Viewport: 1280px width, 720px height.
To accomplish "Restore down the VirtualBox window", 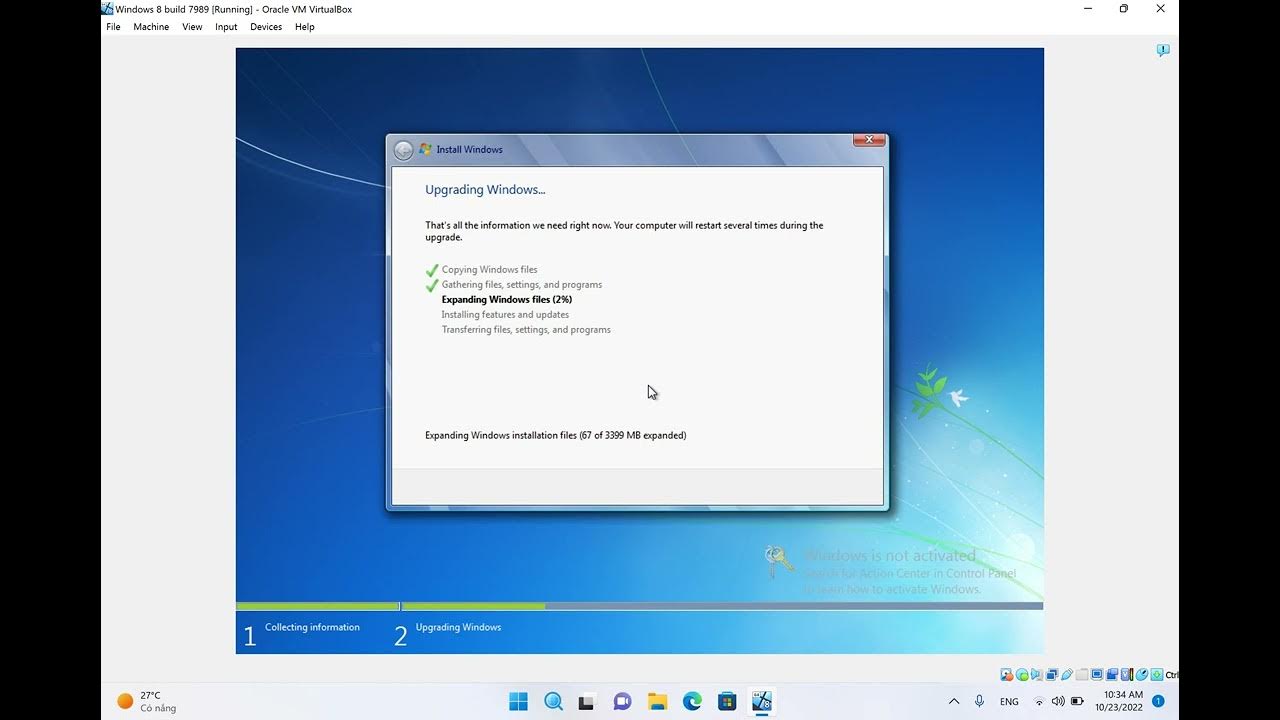I will pos(1124,9).
